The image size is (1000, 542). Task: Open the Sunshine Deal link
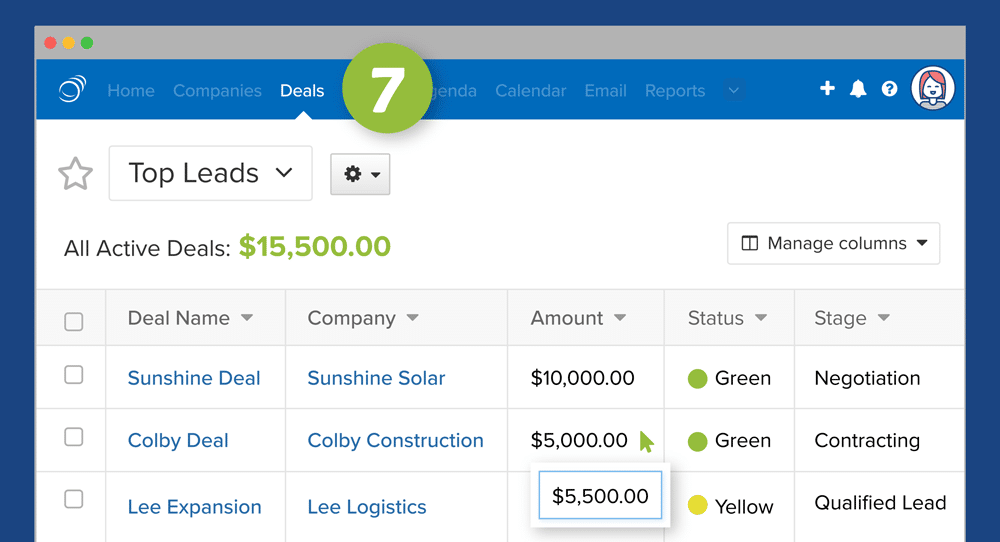pyautogui.click(x=194, y=378)
